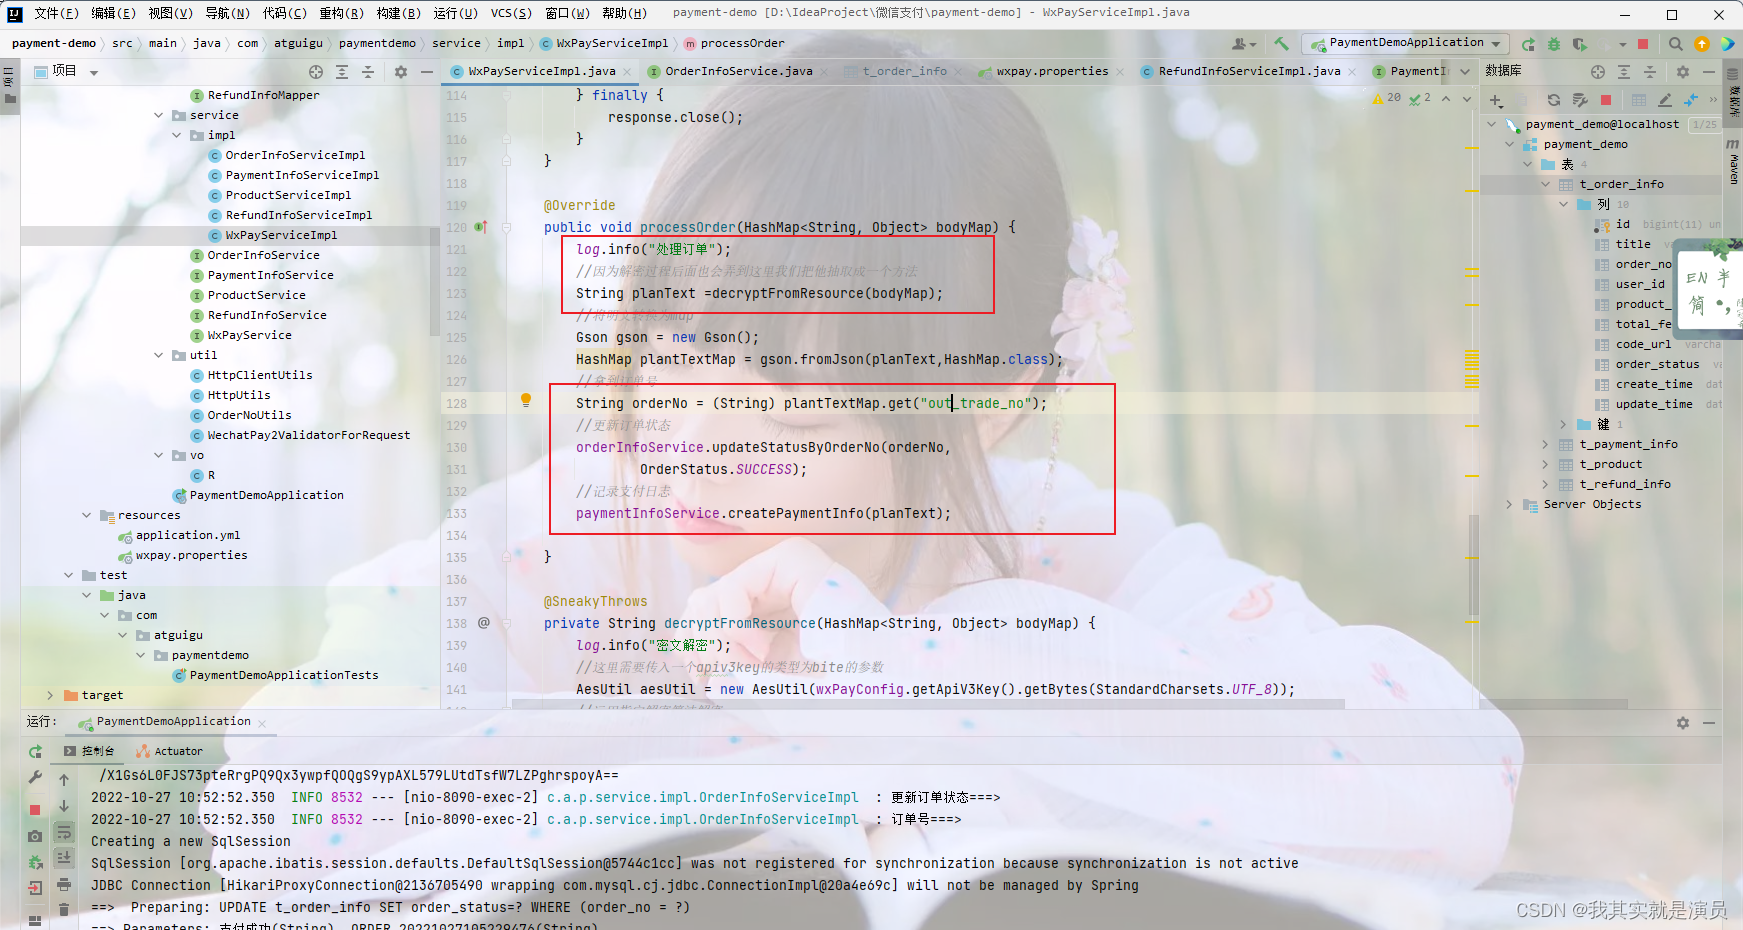The width and height of the screenshot is (1743, 930).
Task: Expand all nodes in the project panel
Action: pos(342,72)
